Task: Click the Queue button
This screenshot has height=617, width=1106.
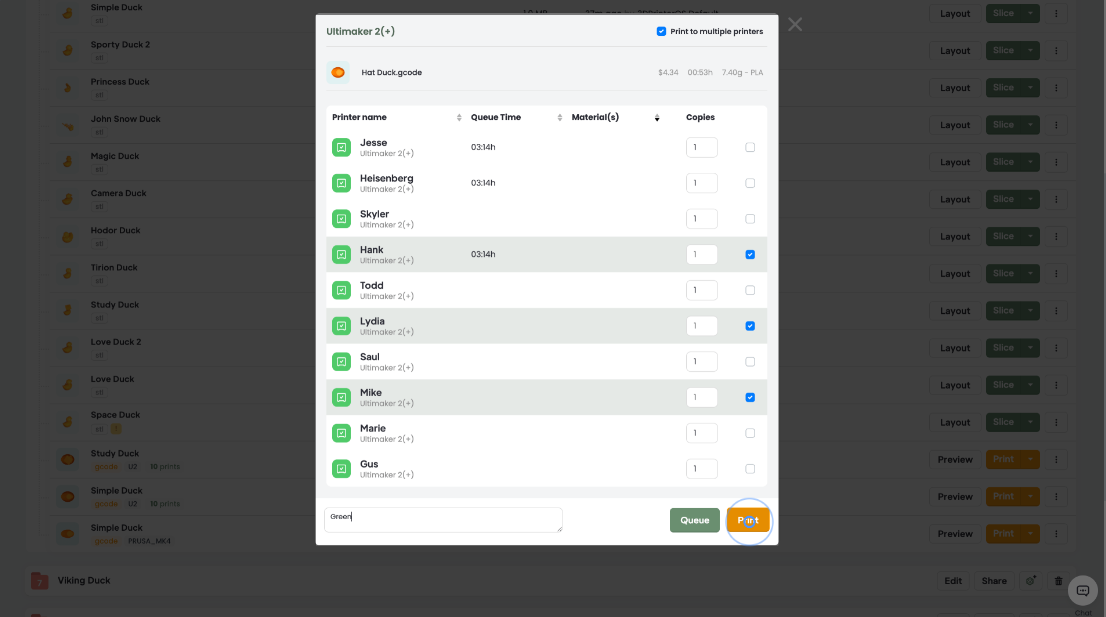Action: (x=695, y=520)
